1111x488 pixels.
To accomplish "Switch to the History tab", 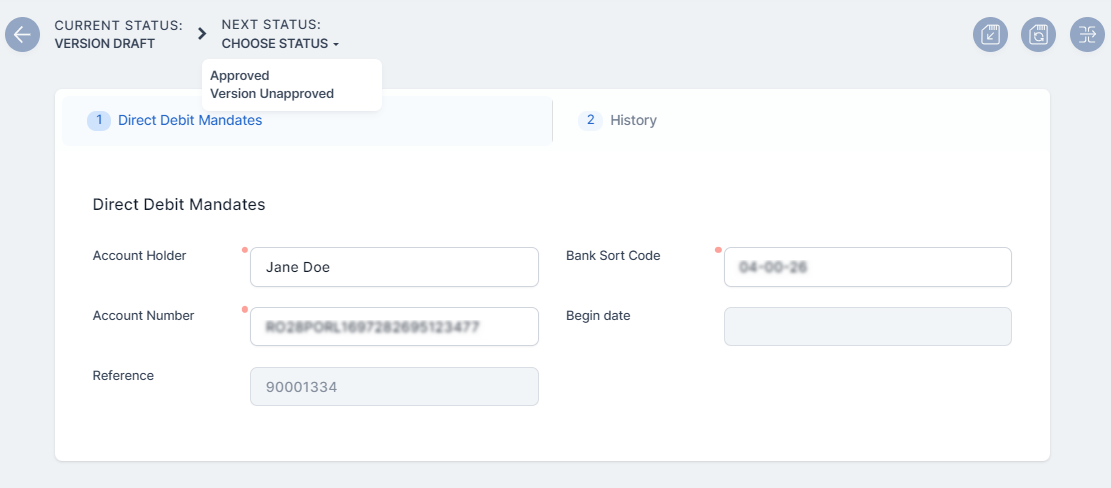I will click(x=632, y=120).
